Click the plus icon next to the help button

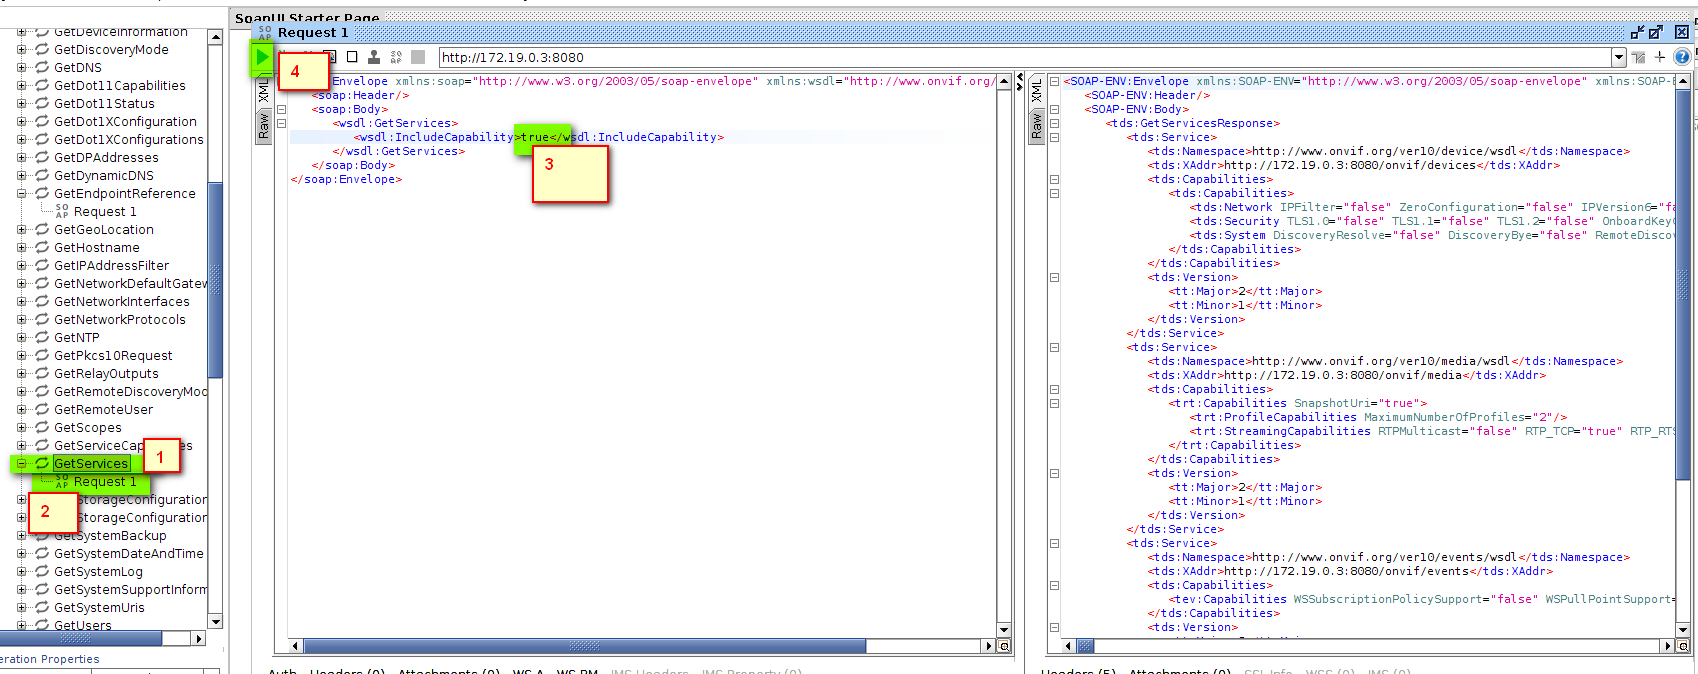1660,57
